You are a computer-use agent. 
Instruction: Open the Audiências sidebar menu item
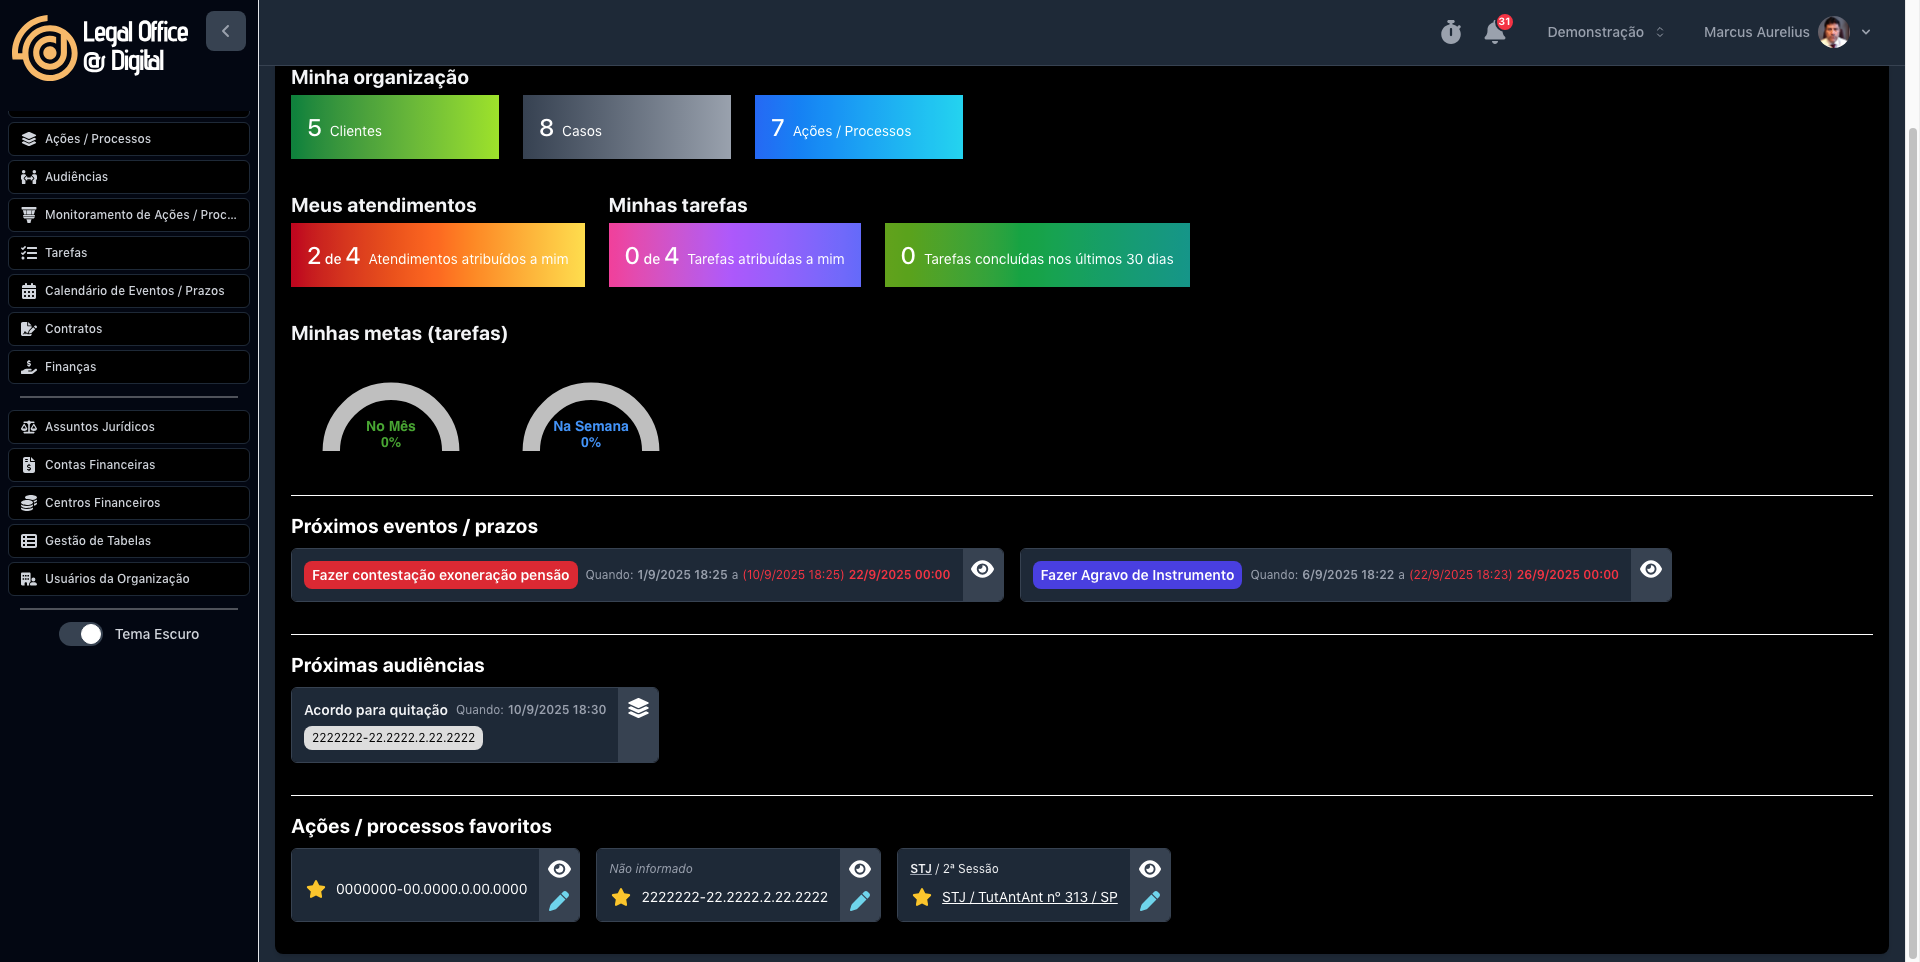pyautogui.click(x=129, y=177)
